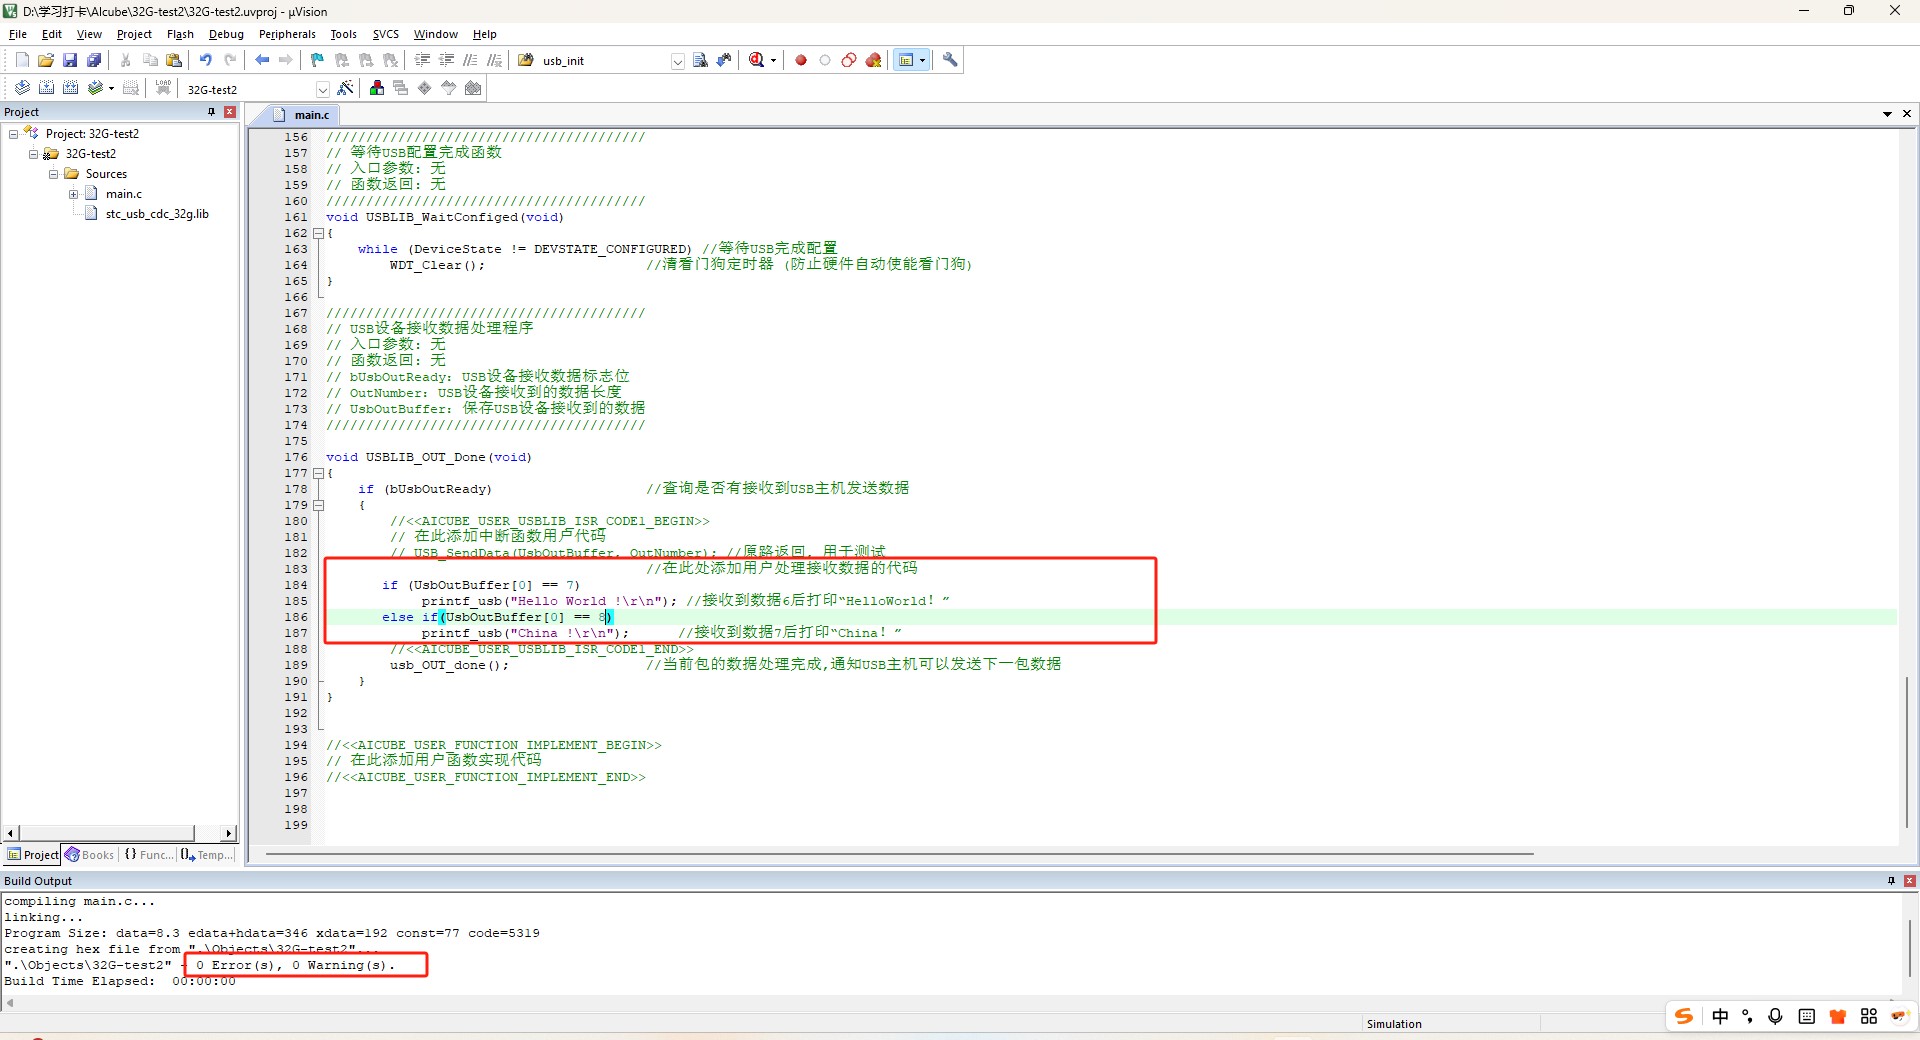Click the Undo arrow icon
1920x1040 pixels.
[205, 60]
